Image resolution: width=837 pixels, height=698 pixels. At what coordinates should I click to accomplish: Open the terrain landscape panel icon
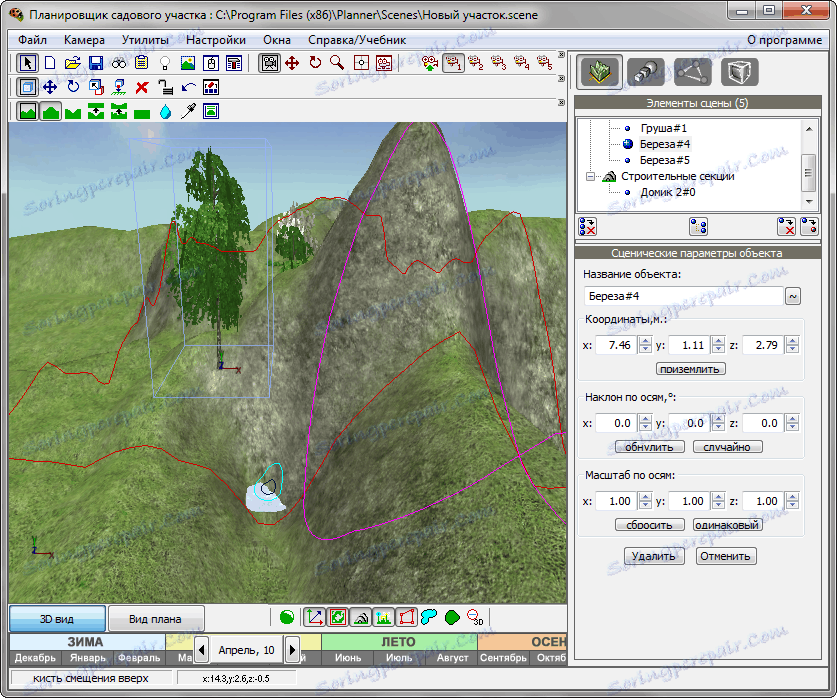point(598,72)
